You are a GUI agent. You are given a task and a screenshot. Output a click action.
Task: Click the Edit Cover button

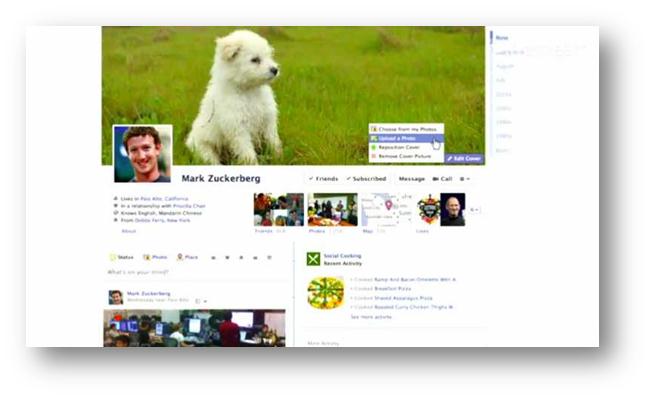tap(464, 159)
